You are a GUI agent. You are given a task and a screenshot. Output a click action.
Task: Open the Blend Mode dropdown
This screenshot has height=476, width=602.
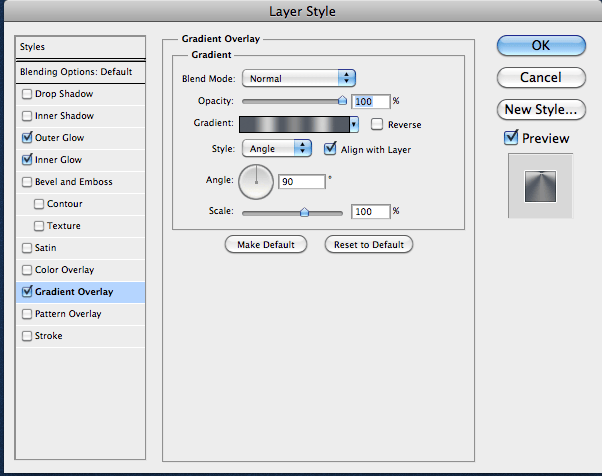point(299,78)
